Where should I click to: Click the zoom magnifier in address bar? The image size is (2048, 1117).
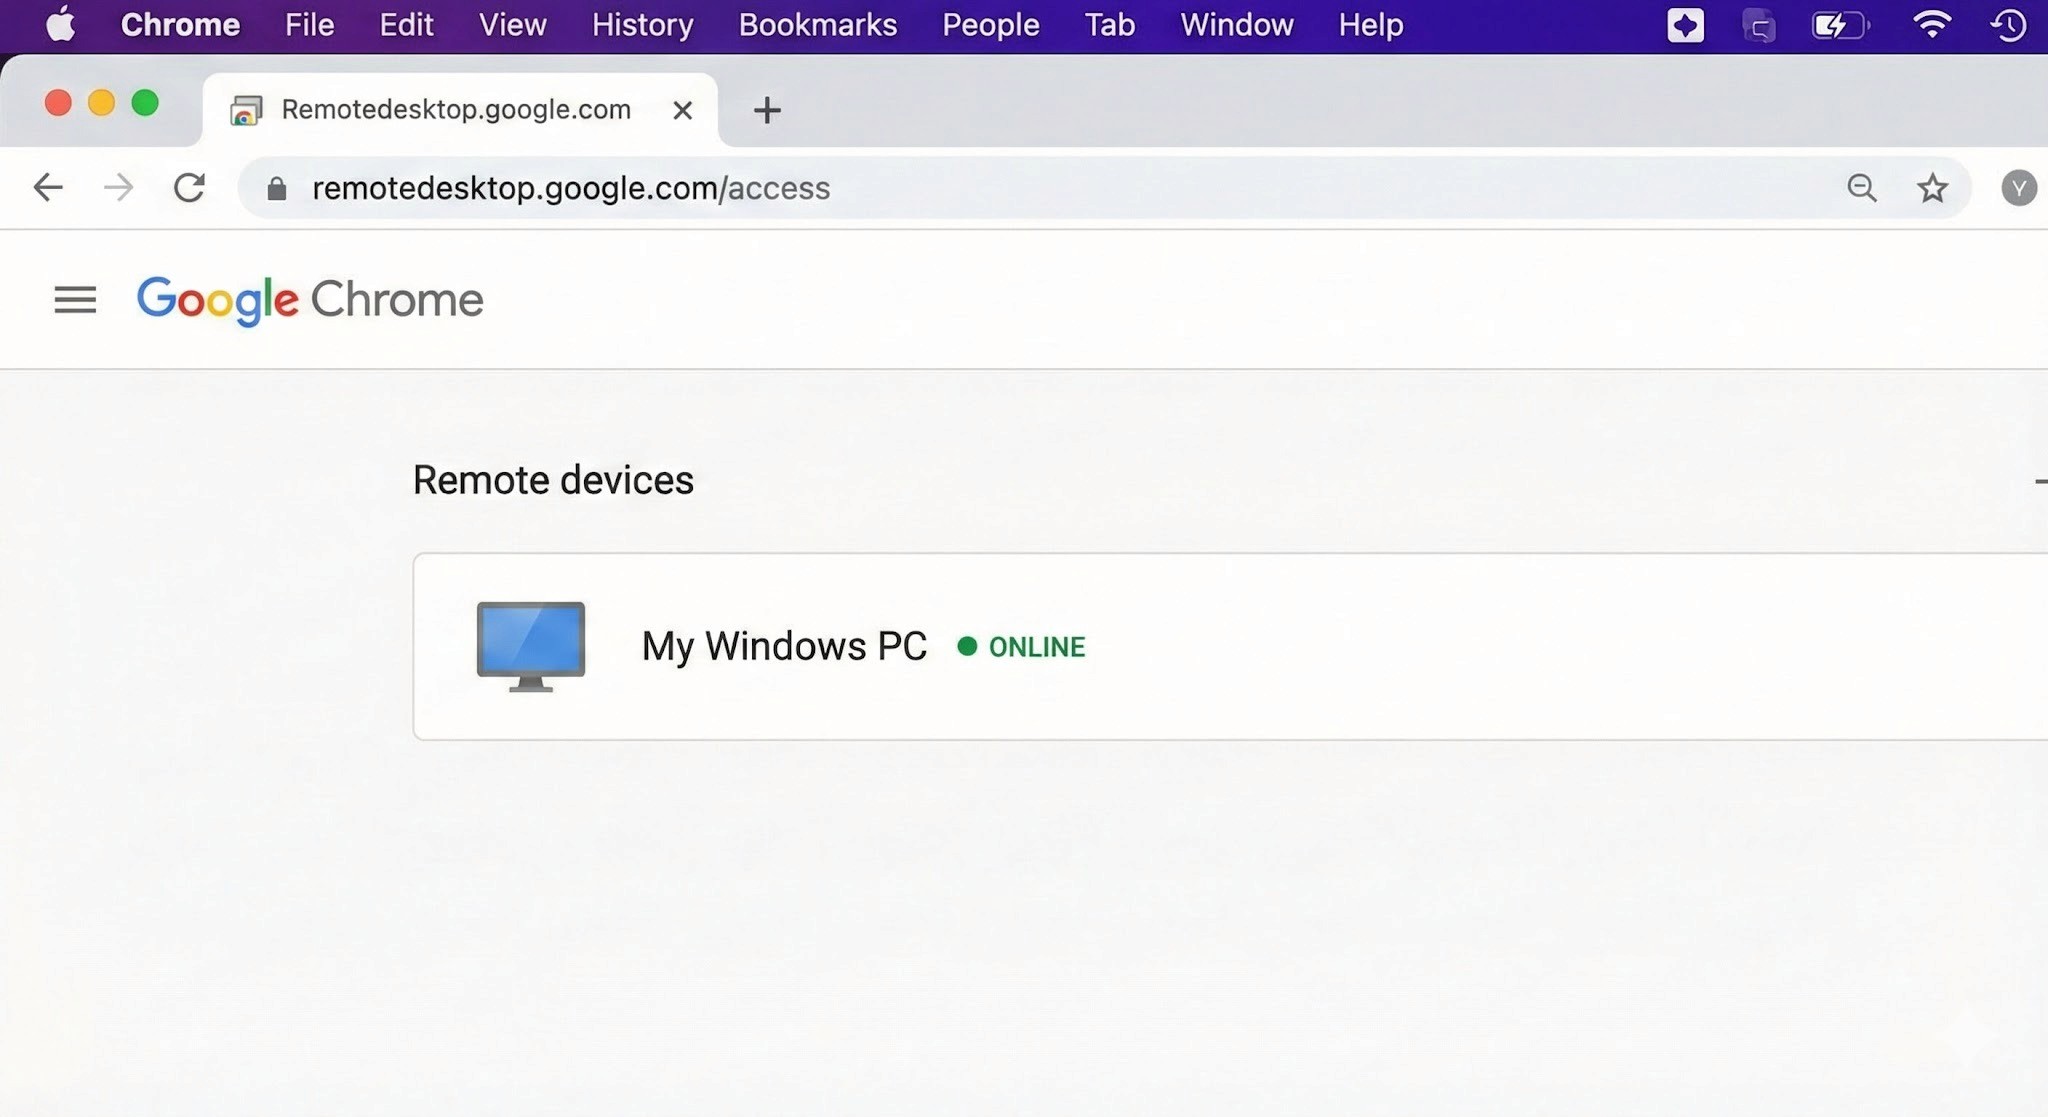pos(1861,187)
